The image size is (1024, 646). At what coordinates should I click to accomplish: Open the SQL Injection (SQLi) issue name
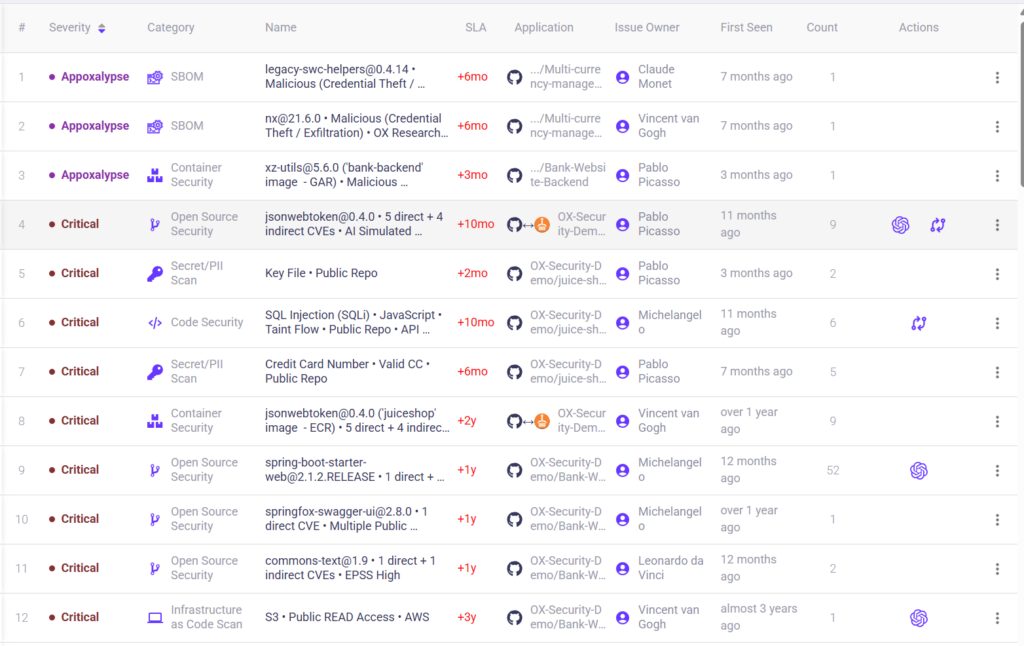pyautogui.click(x=353, y=322)
